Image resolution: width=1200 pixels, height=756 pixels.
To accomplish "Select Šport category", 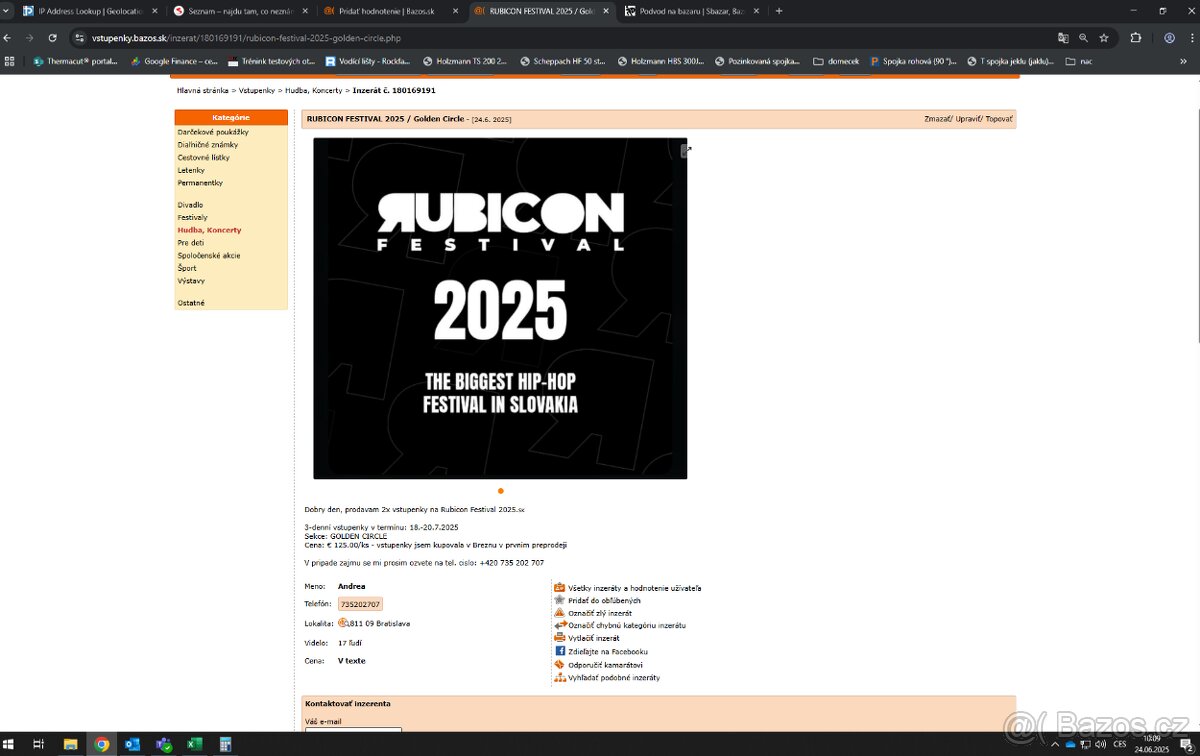I will point(187,268).
